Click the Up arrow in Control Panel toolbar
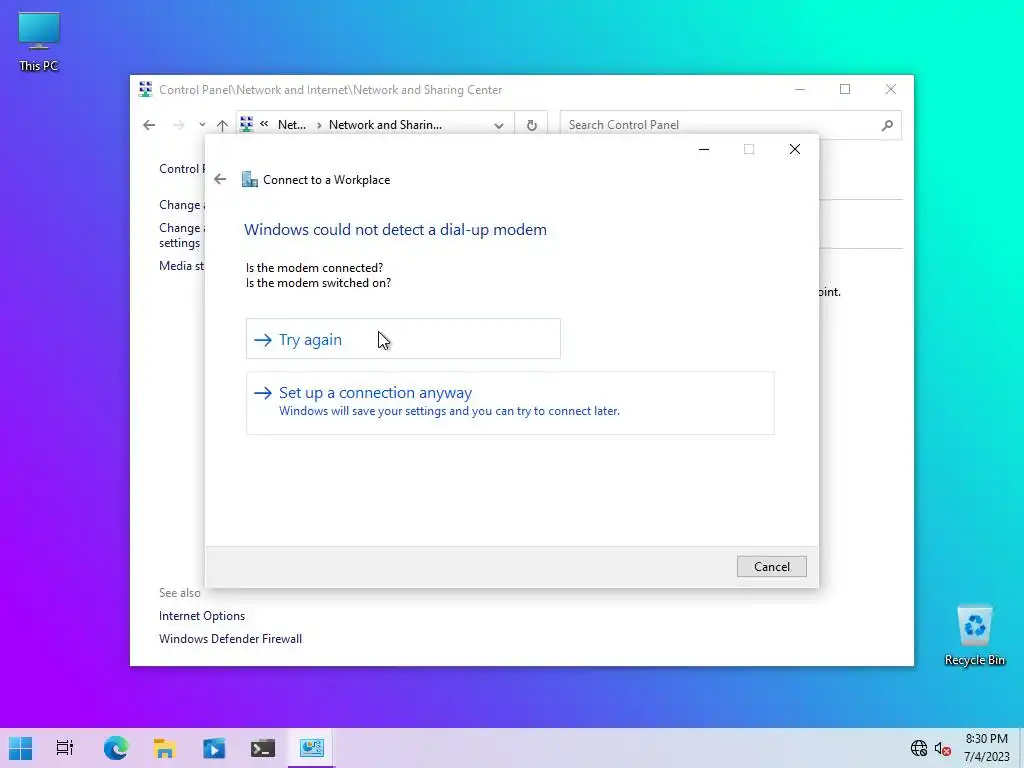The width and height of the screenshot is (1024, 768). (222, 125)
